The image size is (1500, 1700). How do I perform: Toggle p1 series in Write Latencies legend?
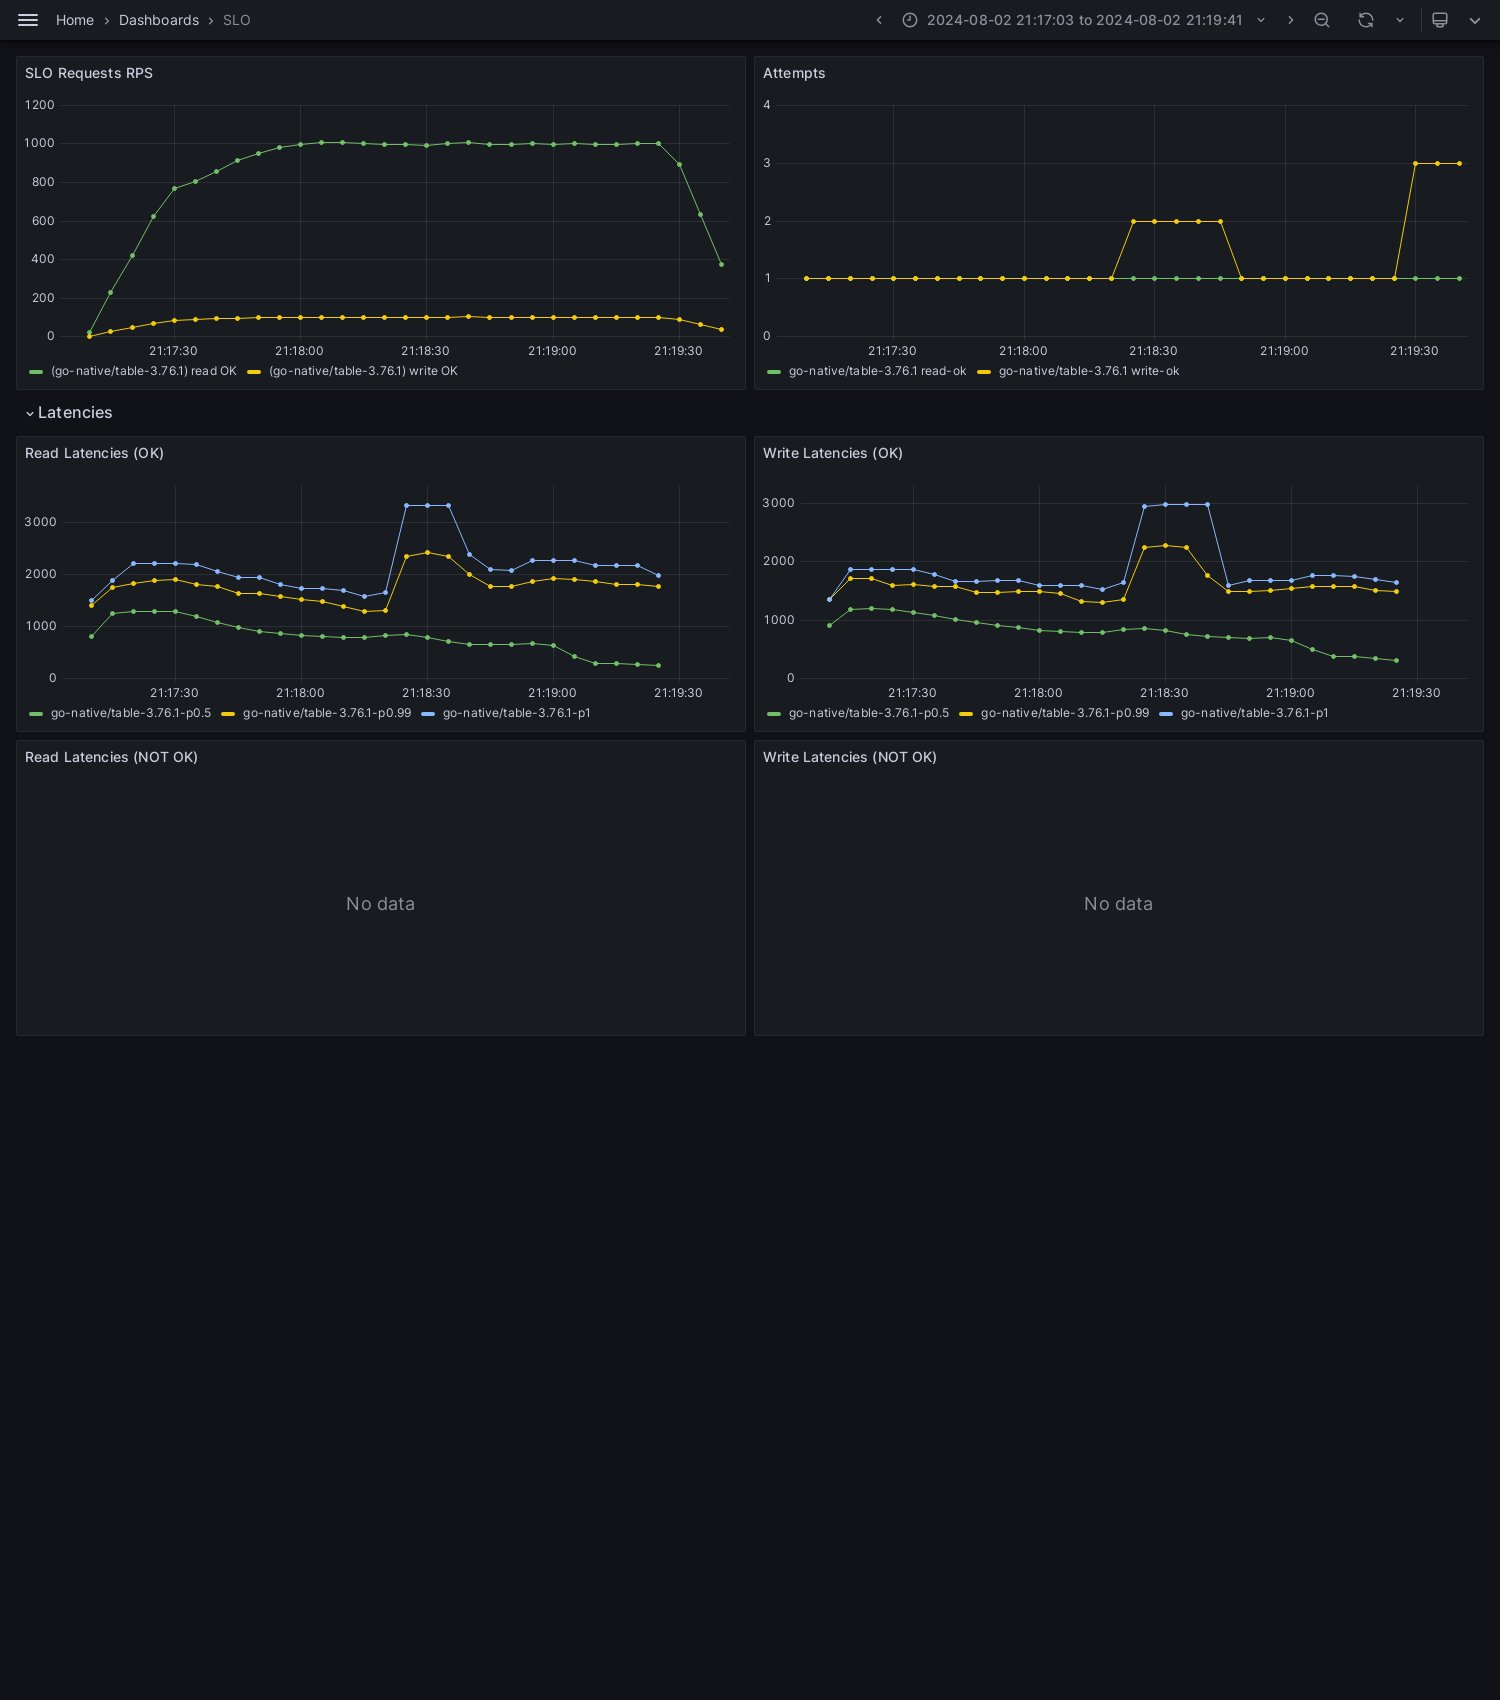(x=1255, y=713)
